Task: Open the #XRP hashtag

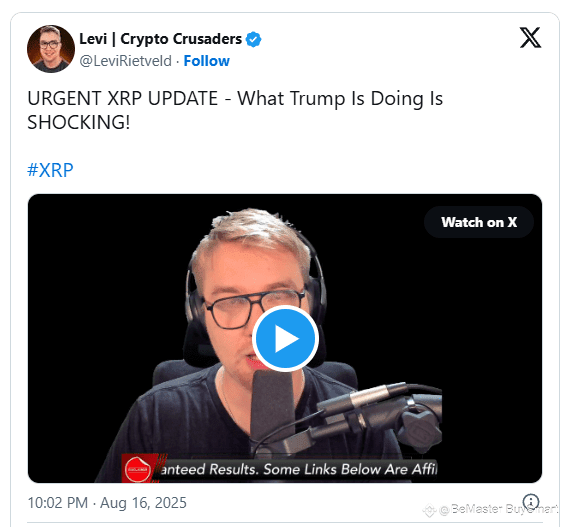Action: [x=50, y=170]
